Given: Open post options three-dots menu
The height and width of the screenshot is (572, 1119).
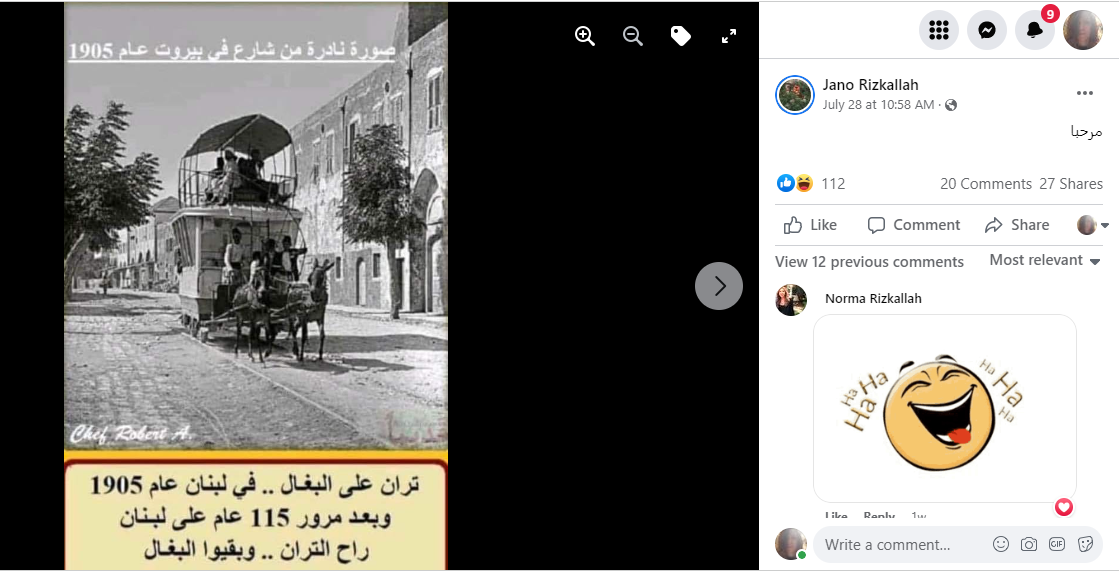Looking at the screenshot, I should pyautogui.click(x=1085, y=93).
